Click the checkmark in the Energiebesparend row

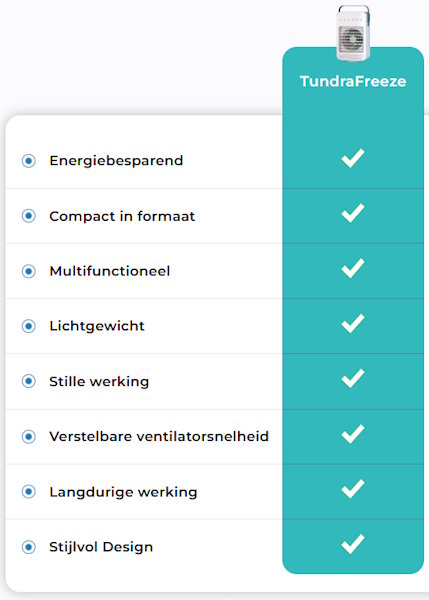point(352,158)
